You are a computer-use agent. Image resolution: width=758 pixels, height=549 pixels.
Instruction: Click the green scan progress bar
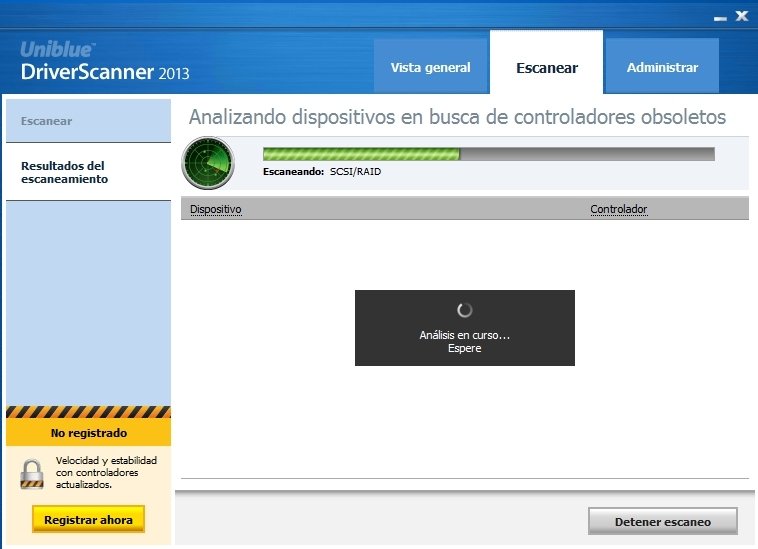(489, 154)
